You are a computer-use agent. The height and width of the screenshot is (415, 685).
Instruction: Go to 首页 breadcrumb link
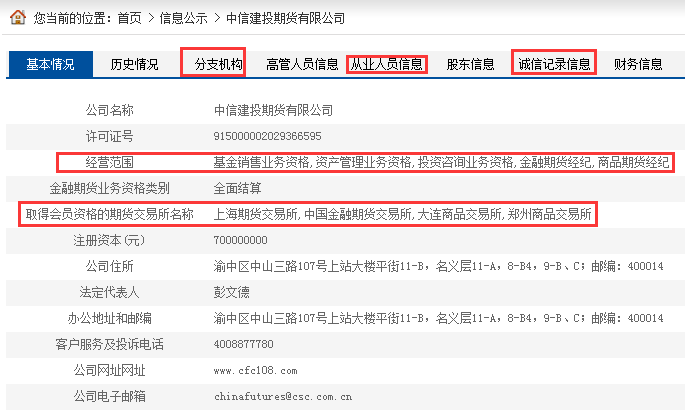click(x=129, y=18)
